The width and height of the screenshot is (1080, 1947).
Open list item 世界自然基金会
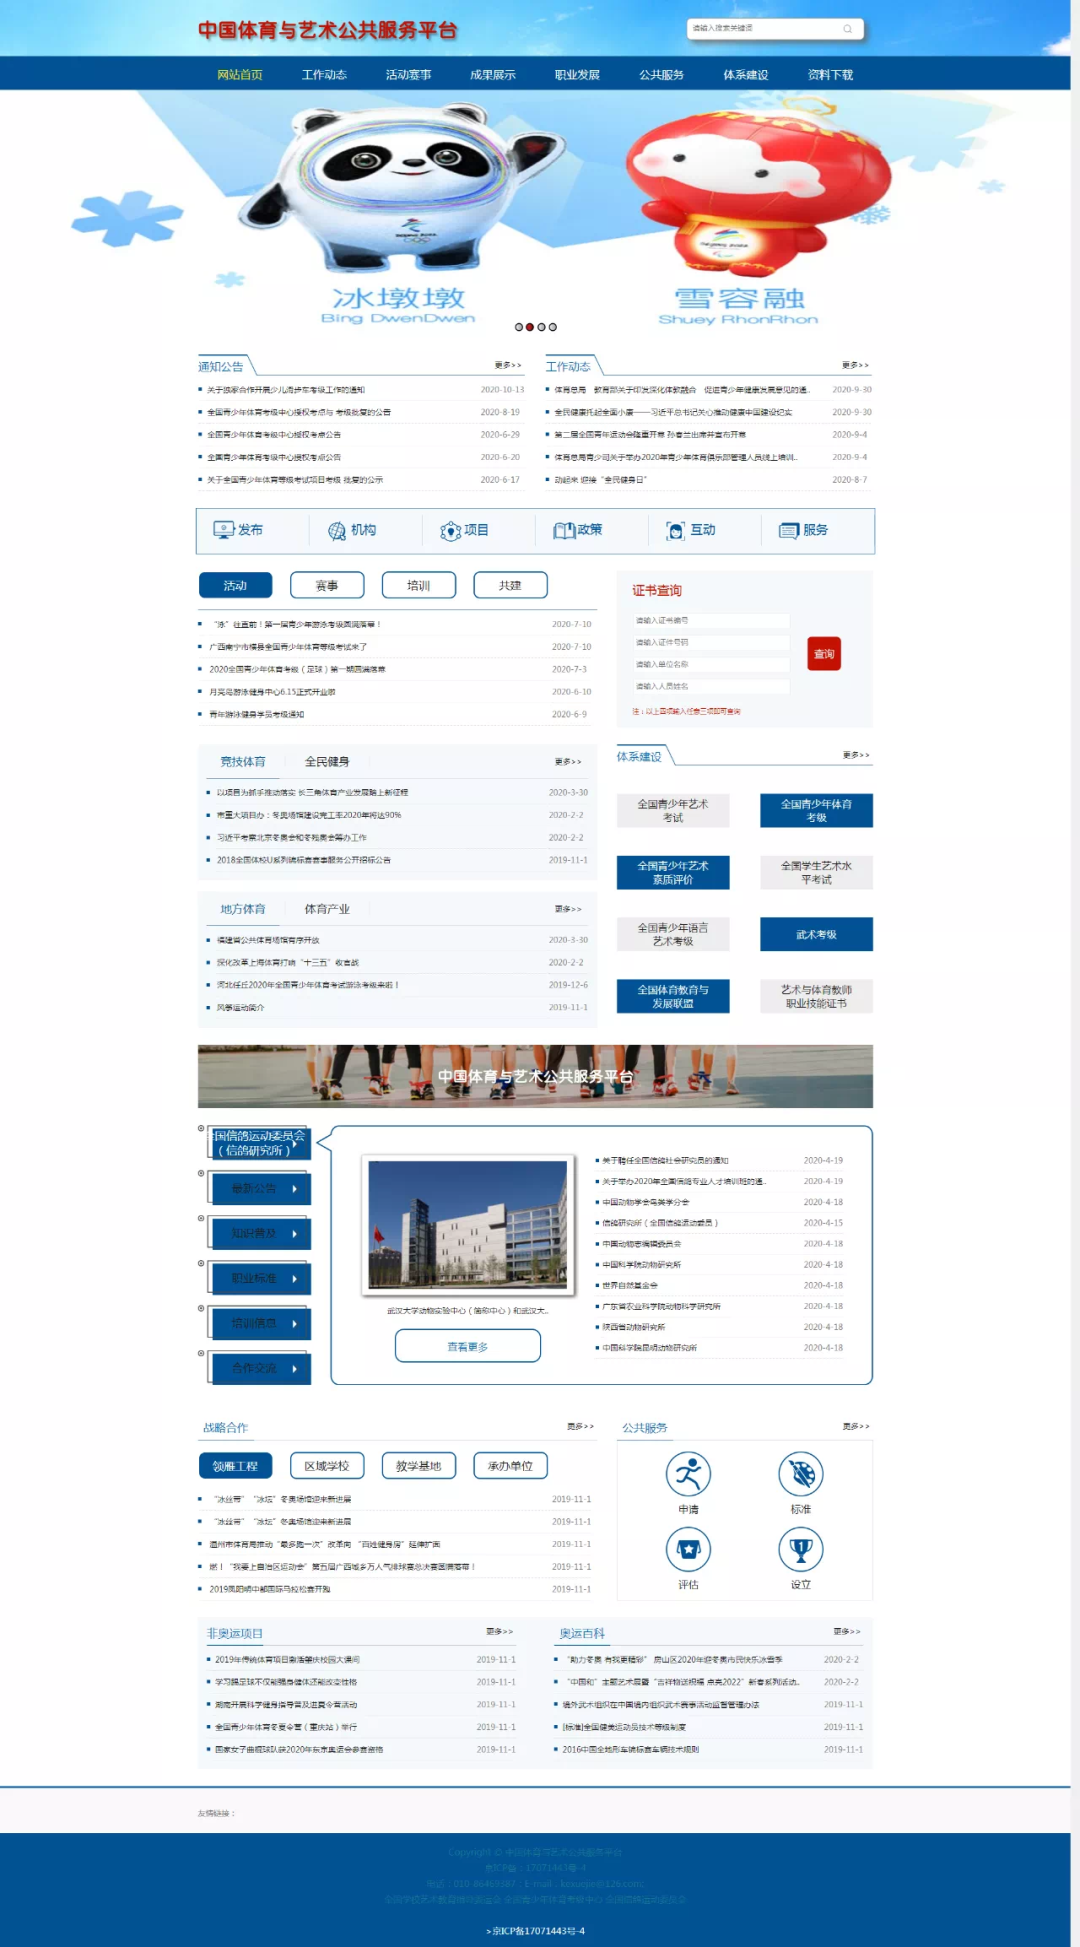pyautogui.click(x=630, y=1285)
